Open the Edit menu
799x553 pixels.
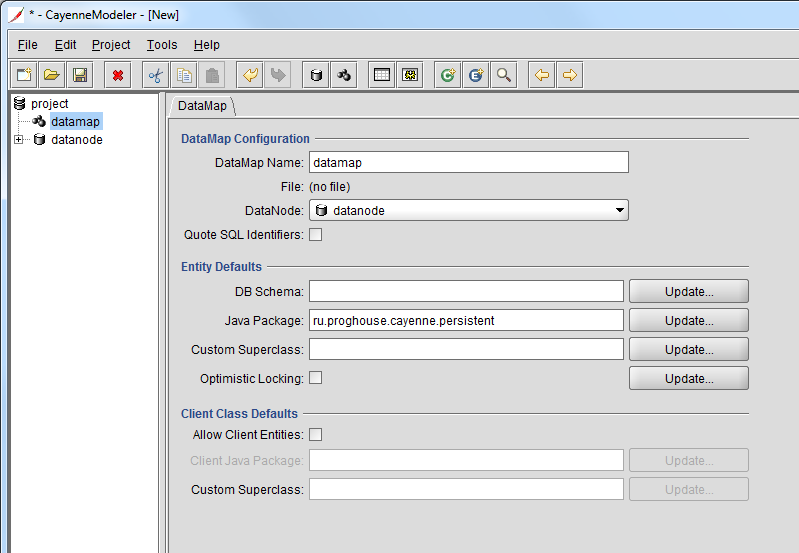click(x=65, y=45)
